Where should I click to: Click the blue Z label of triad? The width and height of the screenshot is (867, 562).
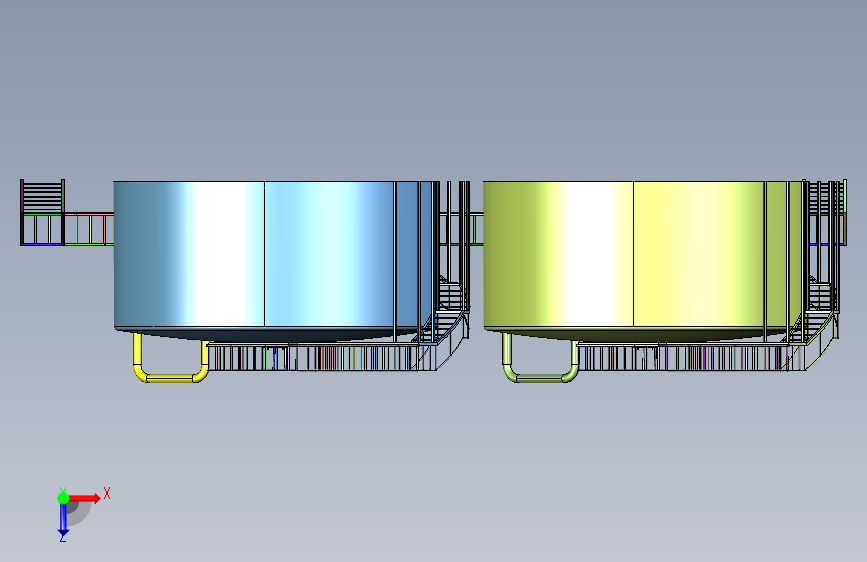pos(62,538)
